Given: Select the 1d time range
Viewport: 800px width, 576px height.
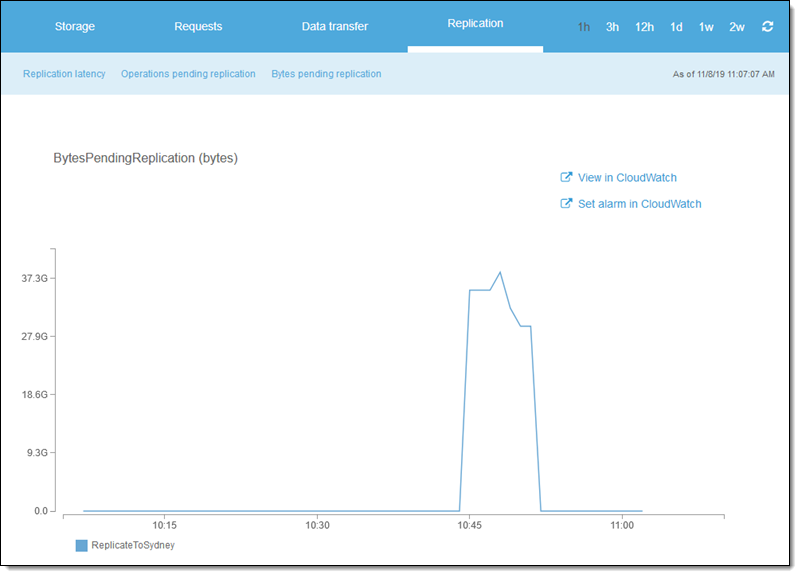Looking at the screenshot, I should click(676, 27).
